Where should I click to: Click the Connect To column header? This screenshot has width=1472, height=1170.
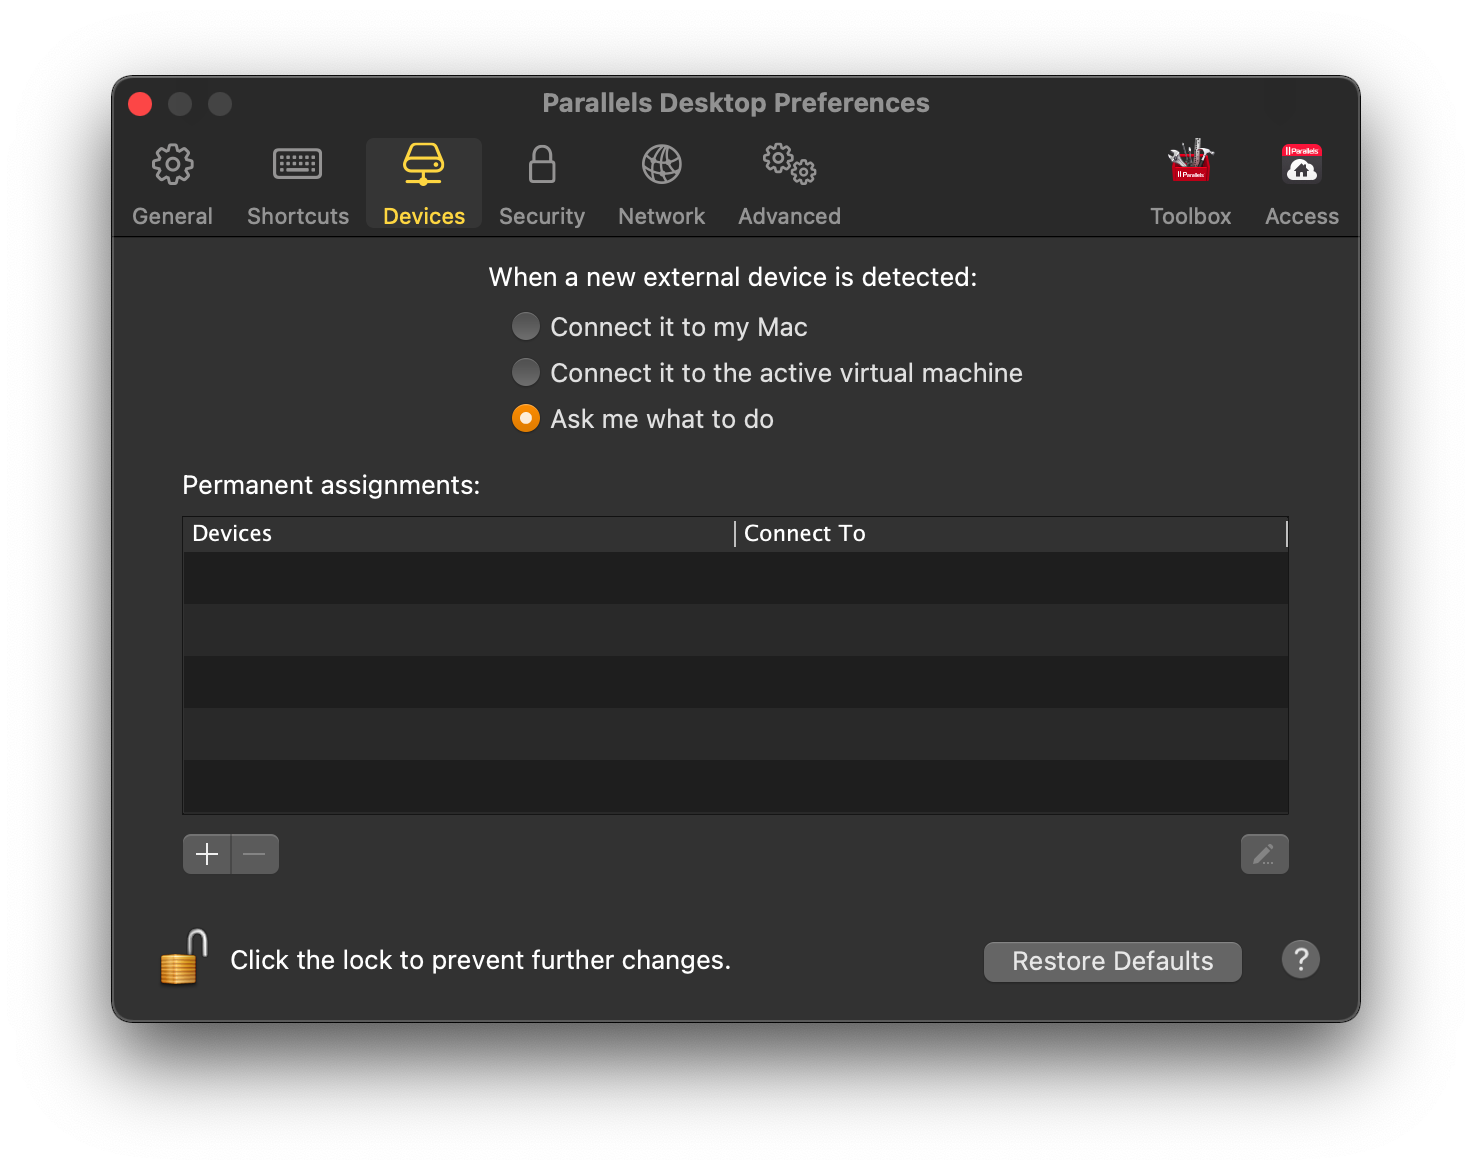pyautogui.click(x=1010, y=534)
